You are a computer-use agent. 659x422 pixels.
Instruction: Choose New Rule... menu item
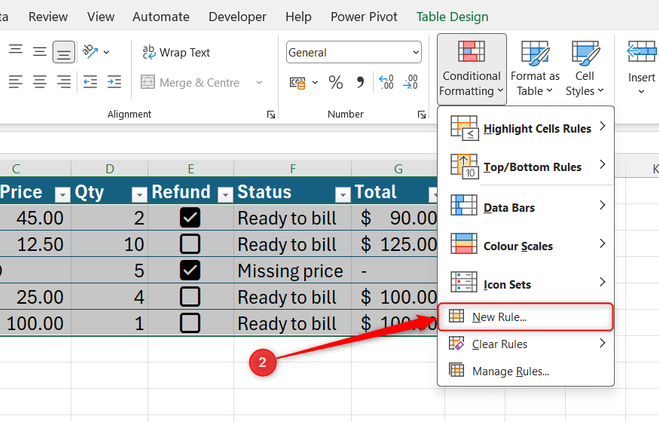point(525,317)
